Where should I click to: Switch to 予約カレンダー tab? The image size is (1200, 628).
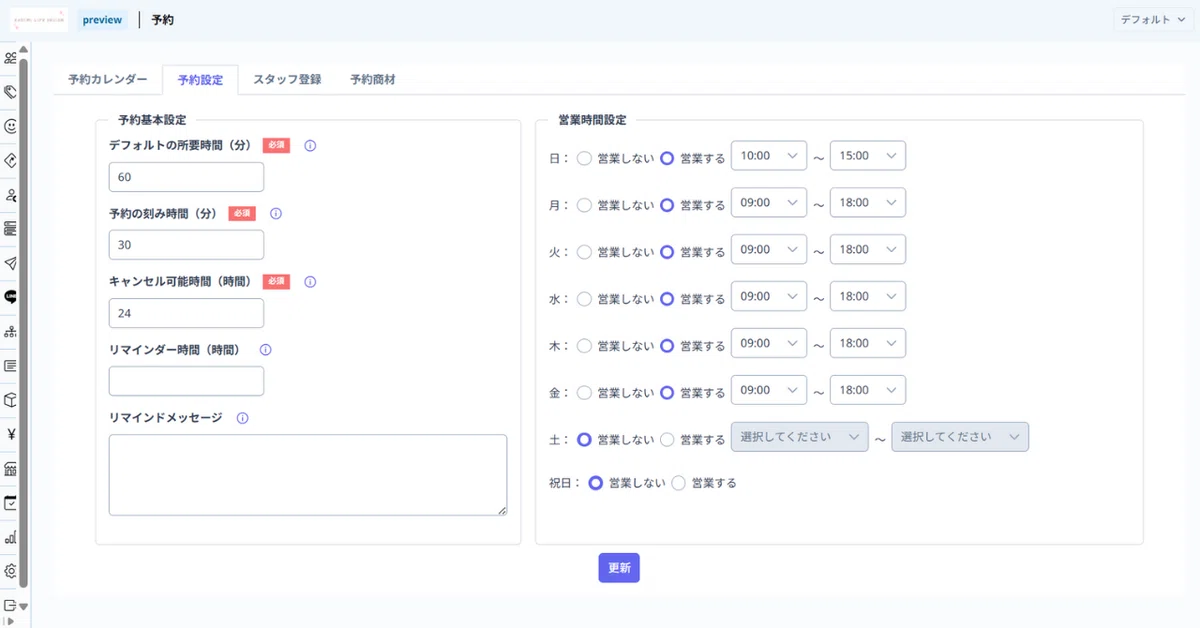[108, 79]
